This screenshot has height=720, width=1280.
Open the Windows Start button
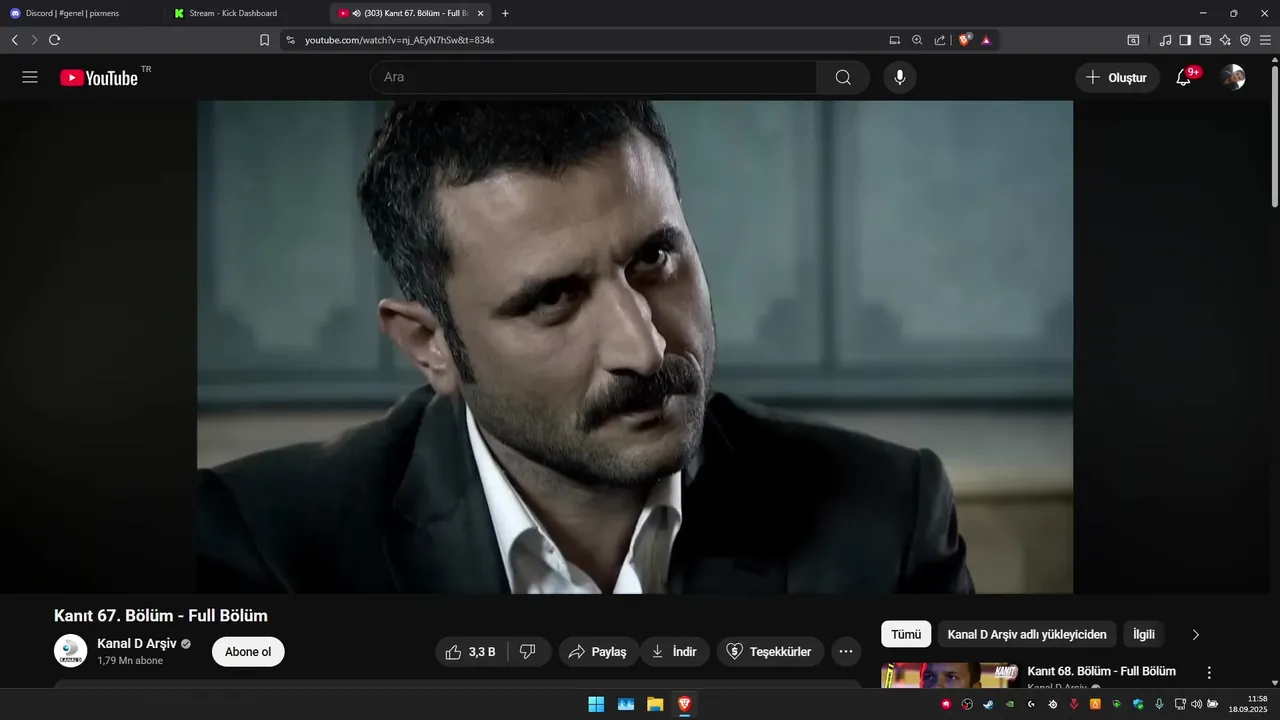point(596,704)
